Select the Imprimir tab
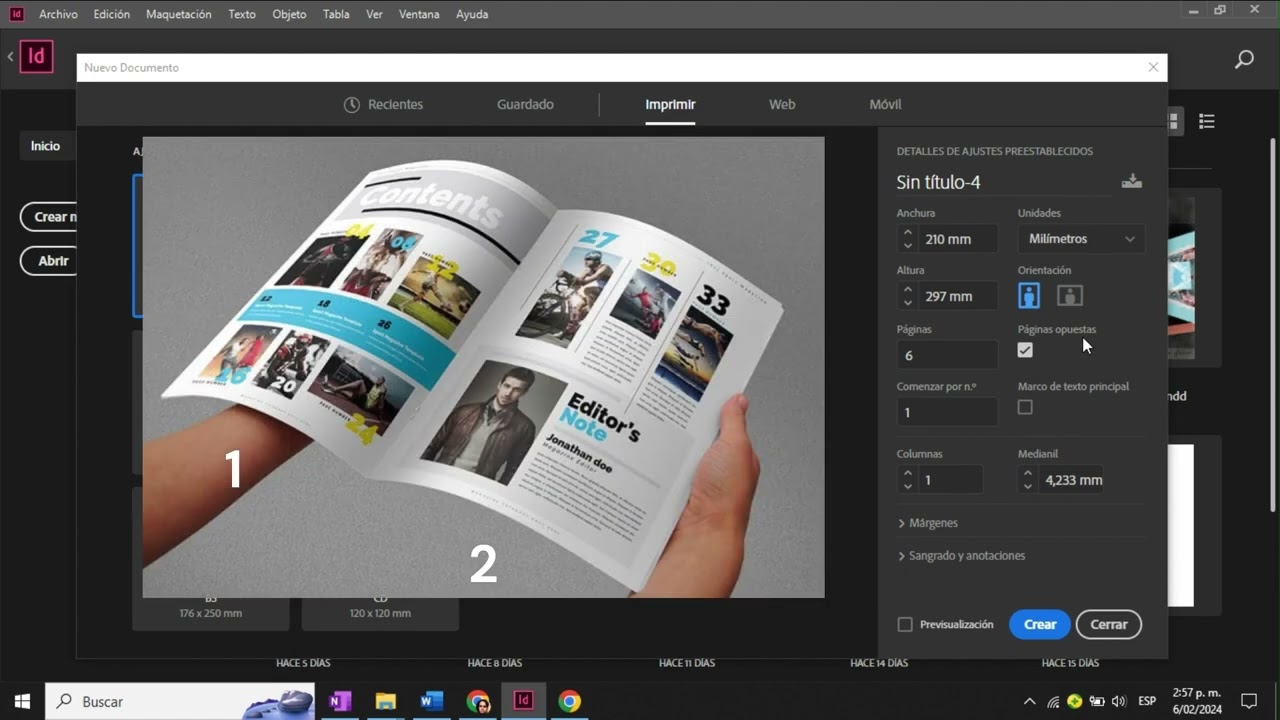 click(670, 104)
